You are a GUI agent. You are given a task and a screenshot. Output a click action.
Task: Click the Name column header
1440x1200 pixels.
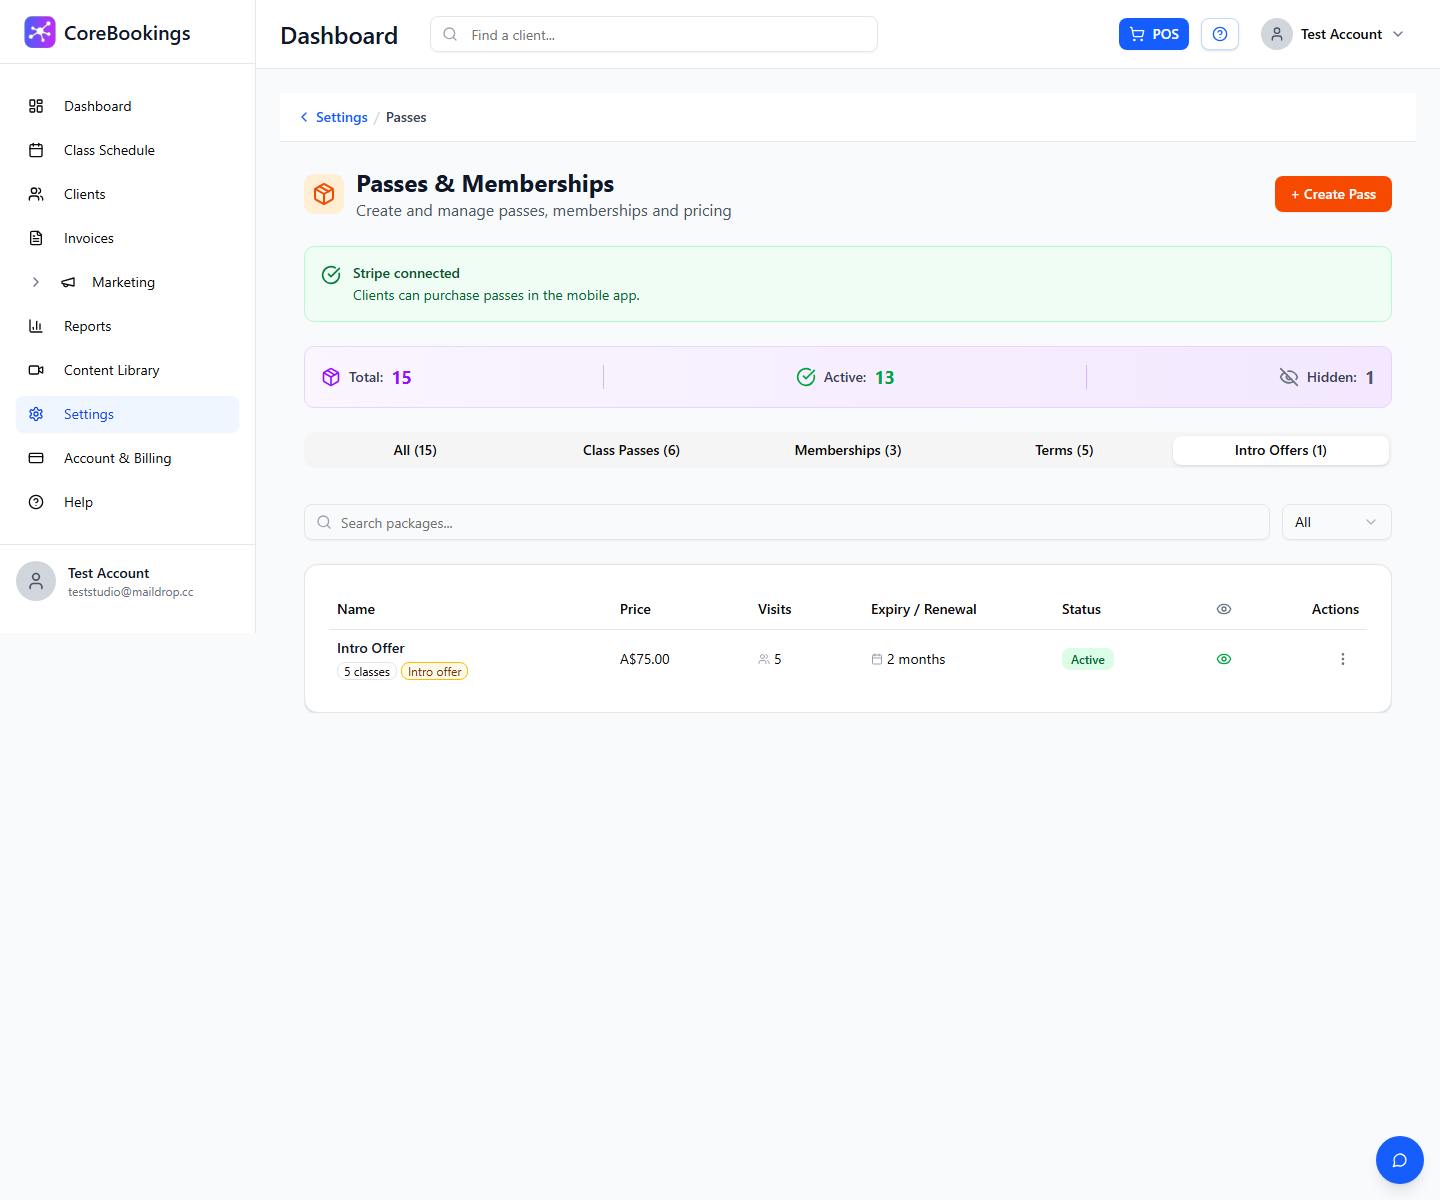356,609
